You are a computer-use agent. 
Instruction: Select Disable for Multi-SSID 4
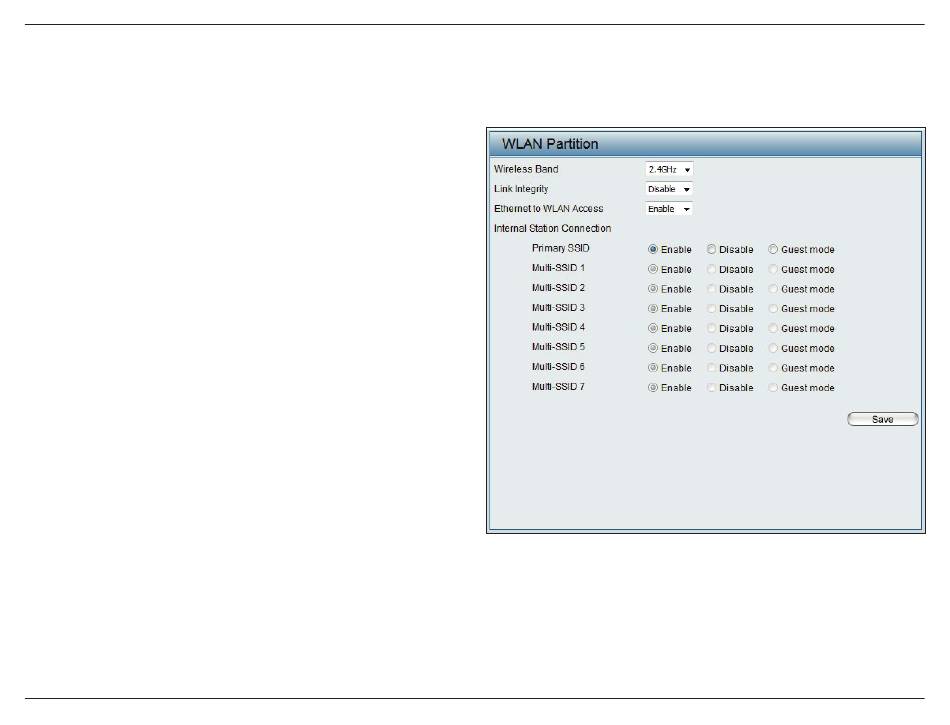(x=711, y=328)
